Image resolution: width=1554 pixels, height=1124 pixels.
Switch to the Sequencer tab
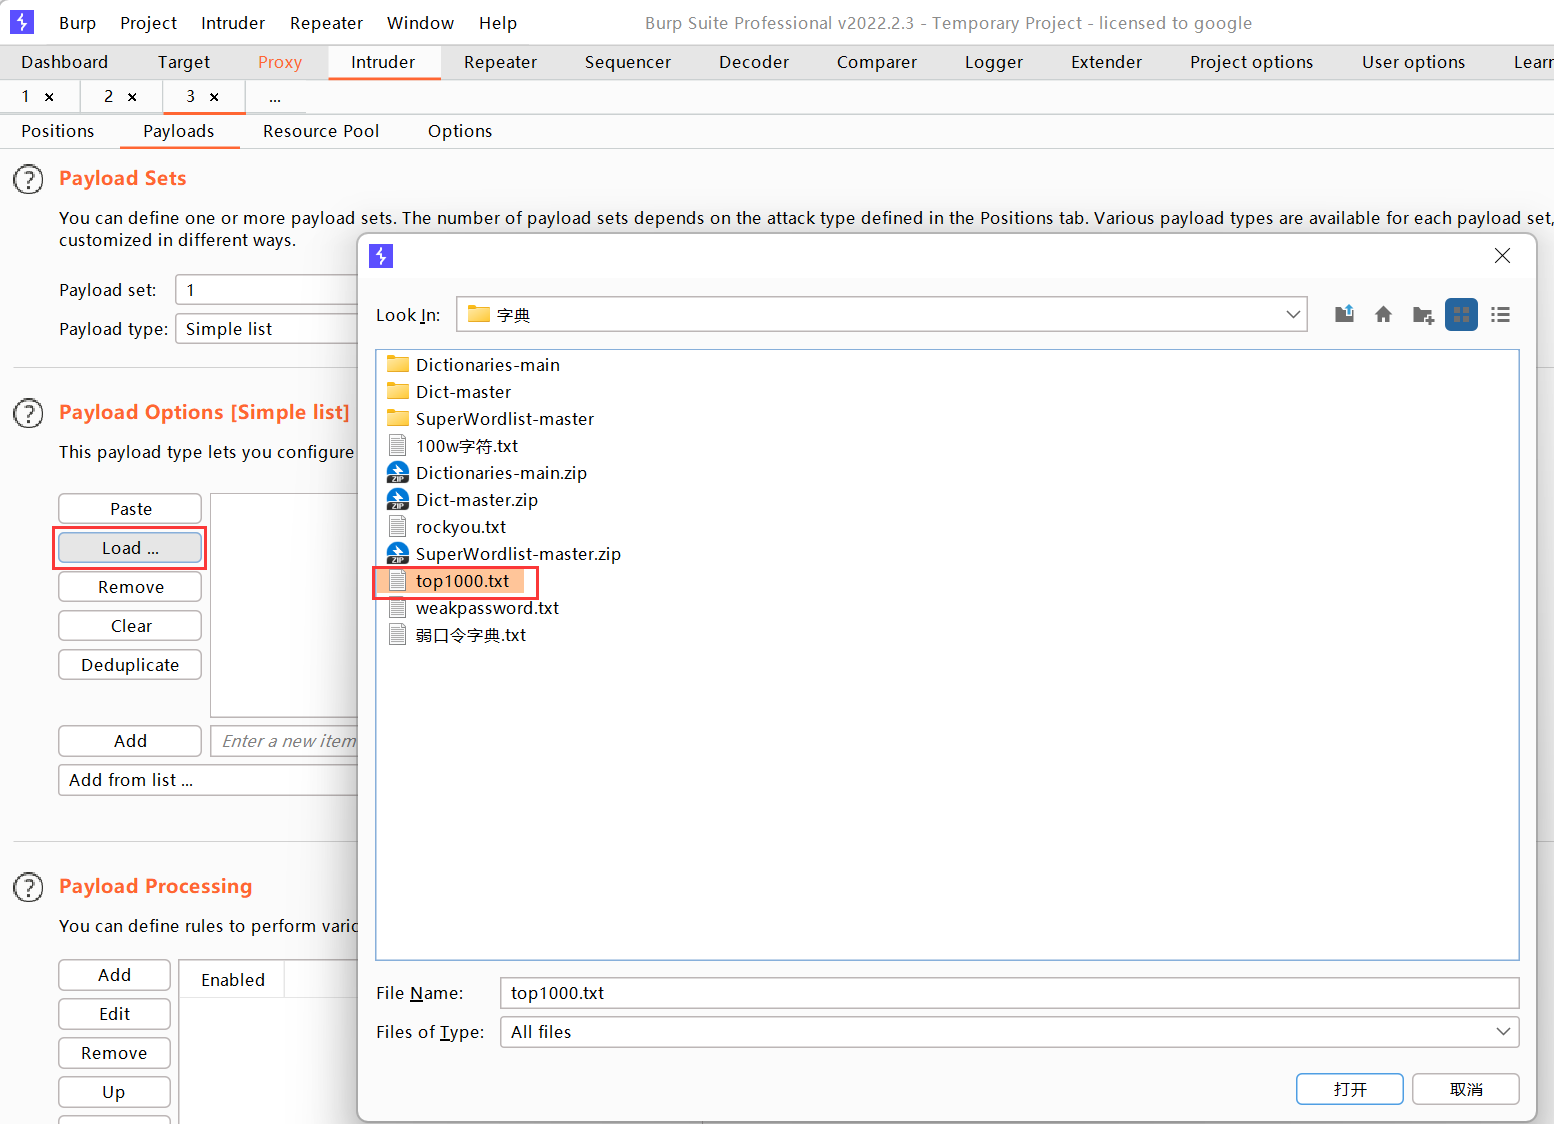coord(628,62)
